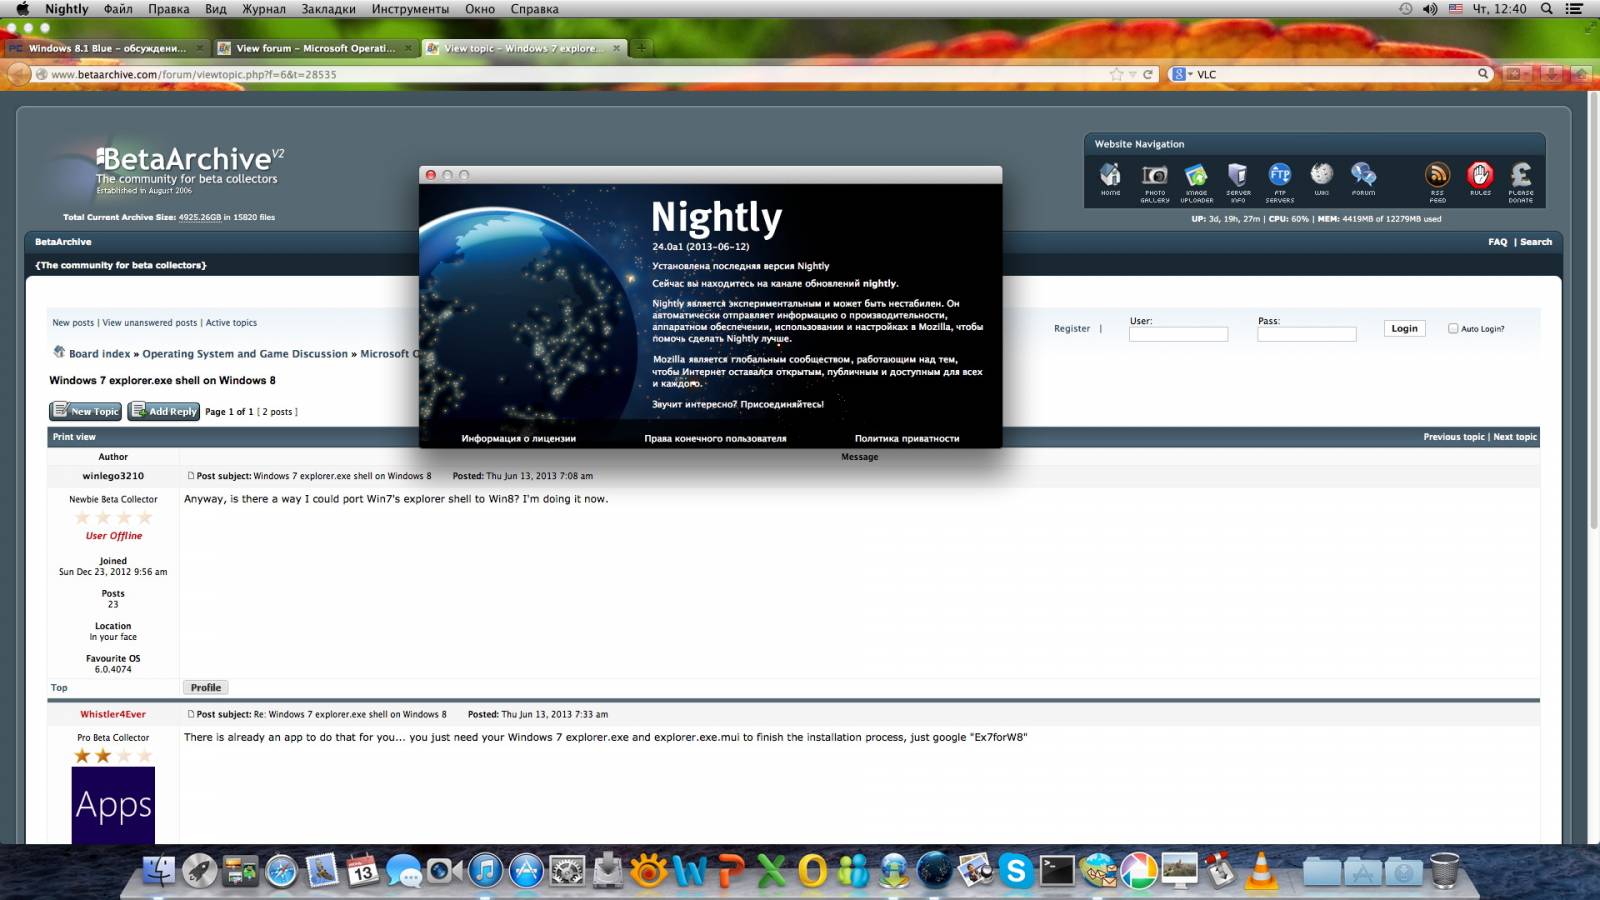Screen dimensions: 1600x900
Task: Open the Print view link
Action: pyautogui.click(x=74, y=437)
